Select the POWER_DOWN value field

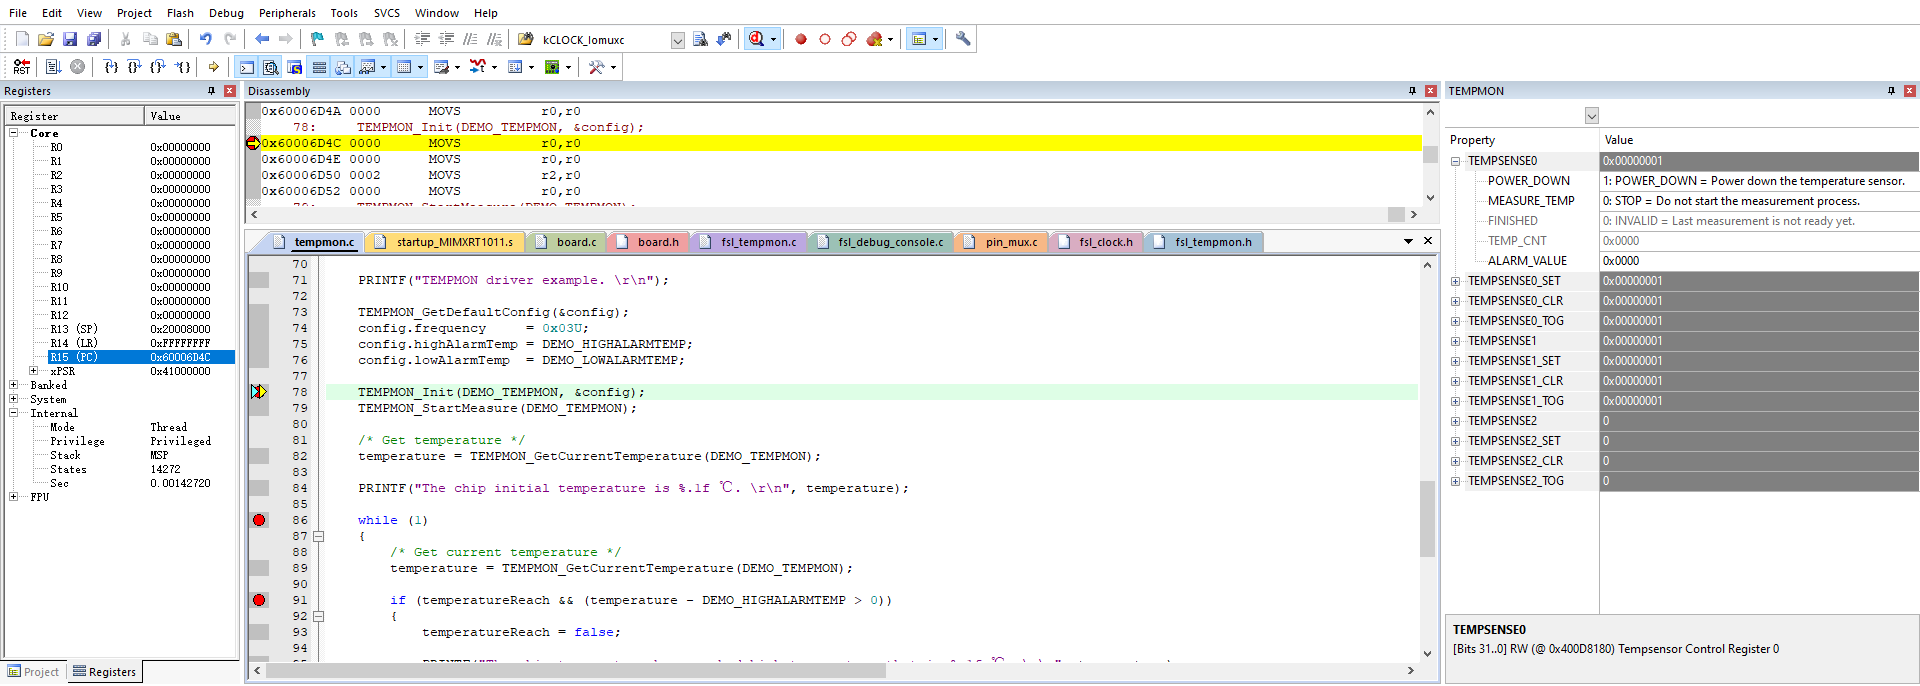coord(1758,181)
